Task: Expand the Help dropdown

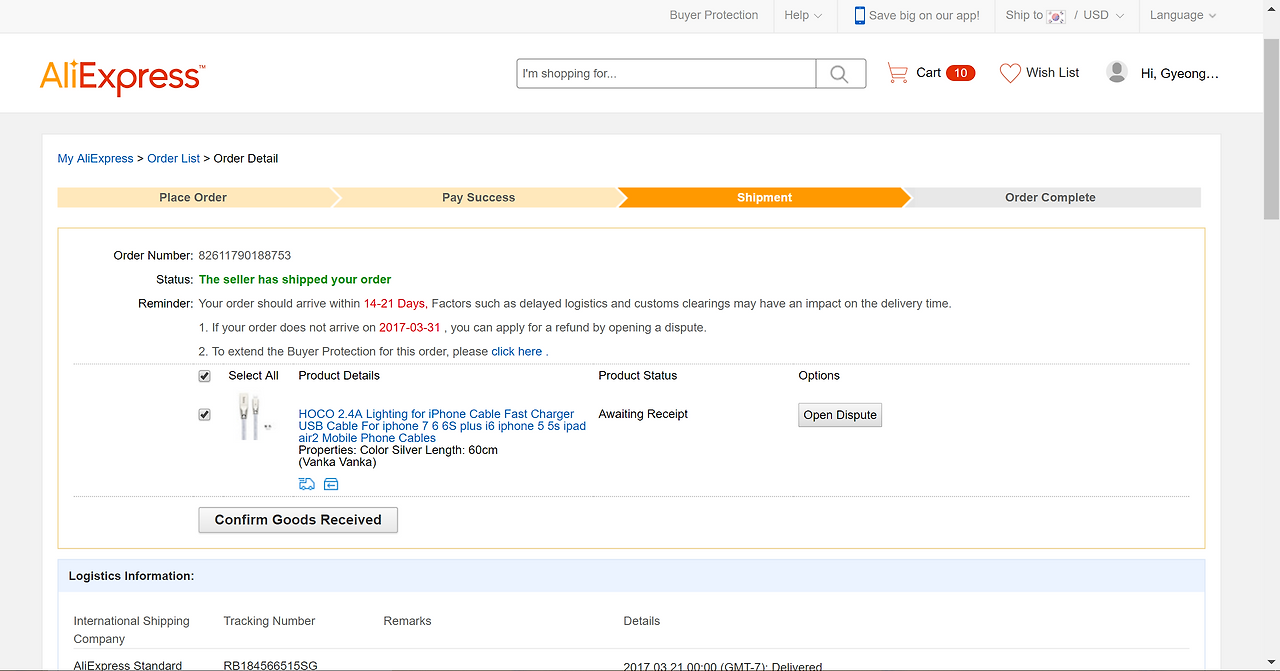Action: pos(803,15)
